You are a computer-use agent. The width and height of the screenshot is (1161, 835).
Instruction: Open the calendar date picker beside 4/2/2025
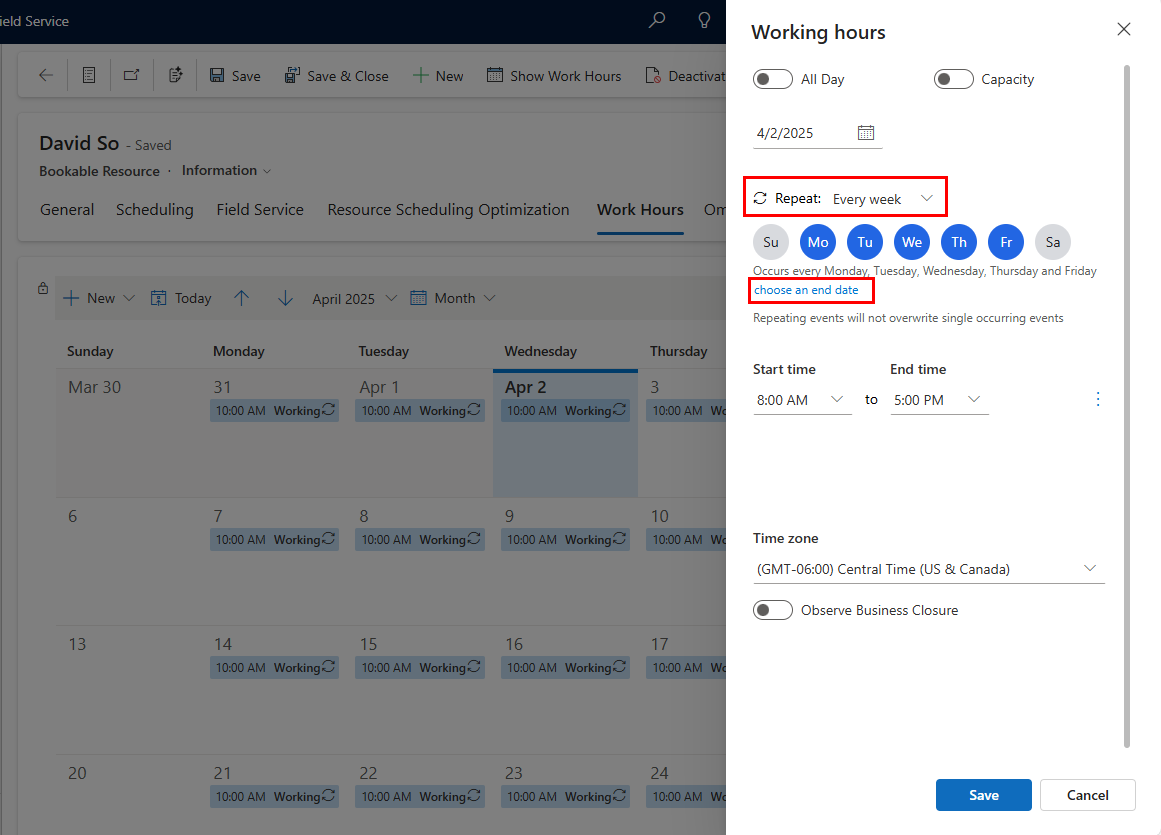[866, 131]
